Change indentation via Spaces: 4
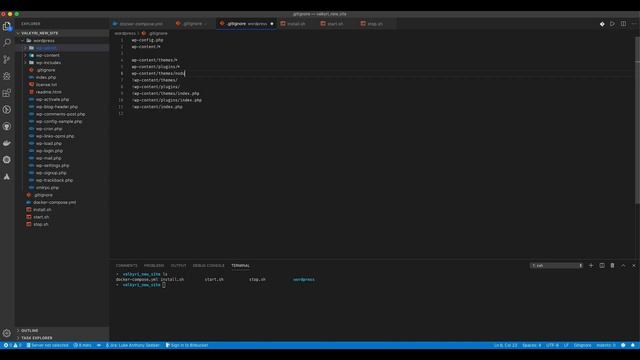 pyautogui.click(x=531, y=345)
